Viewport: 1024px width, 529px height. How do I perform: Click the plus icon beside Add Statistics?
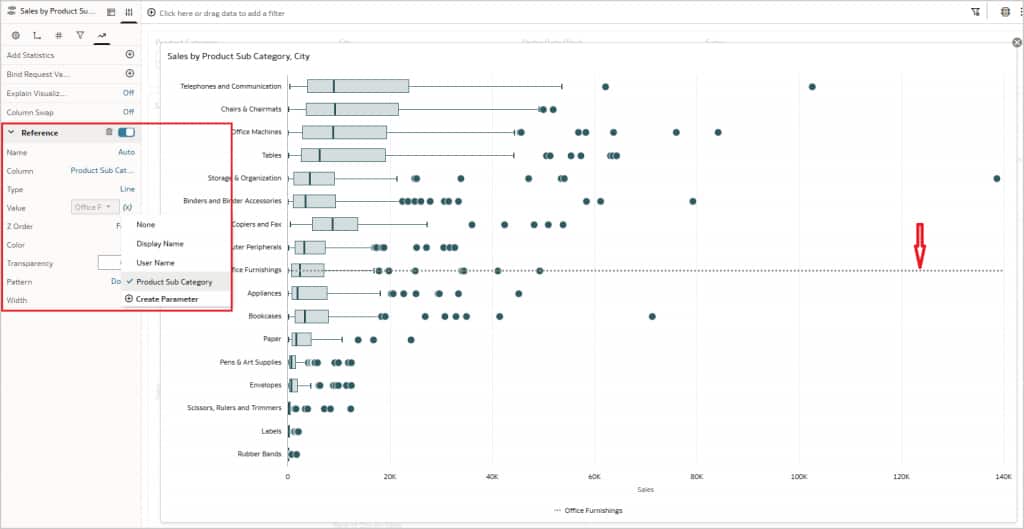click(x=129, y=55)
